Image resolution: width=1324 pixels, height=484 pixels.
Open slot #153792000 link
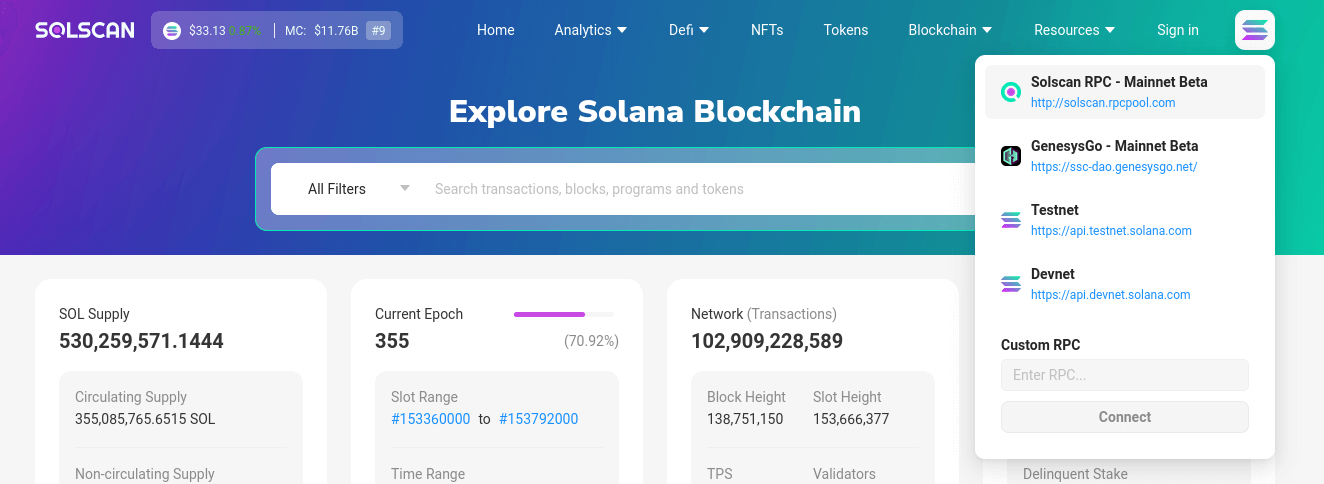tap(538, 419)
